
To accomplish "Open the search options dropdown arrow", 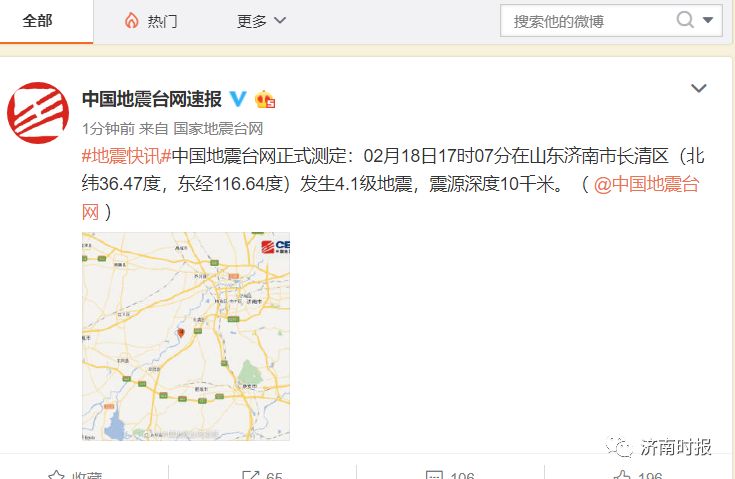I will pyautogui.click(x=708, y=20).
